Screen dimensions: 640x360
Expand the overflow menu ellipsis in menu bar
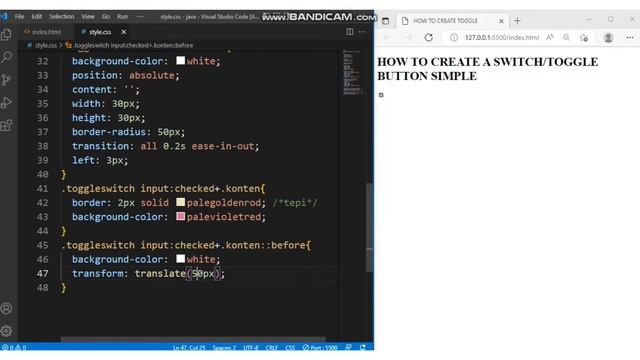[140, 17]
